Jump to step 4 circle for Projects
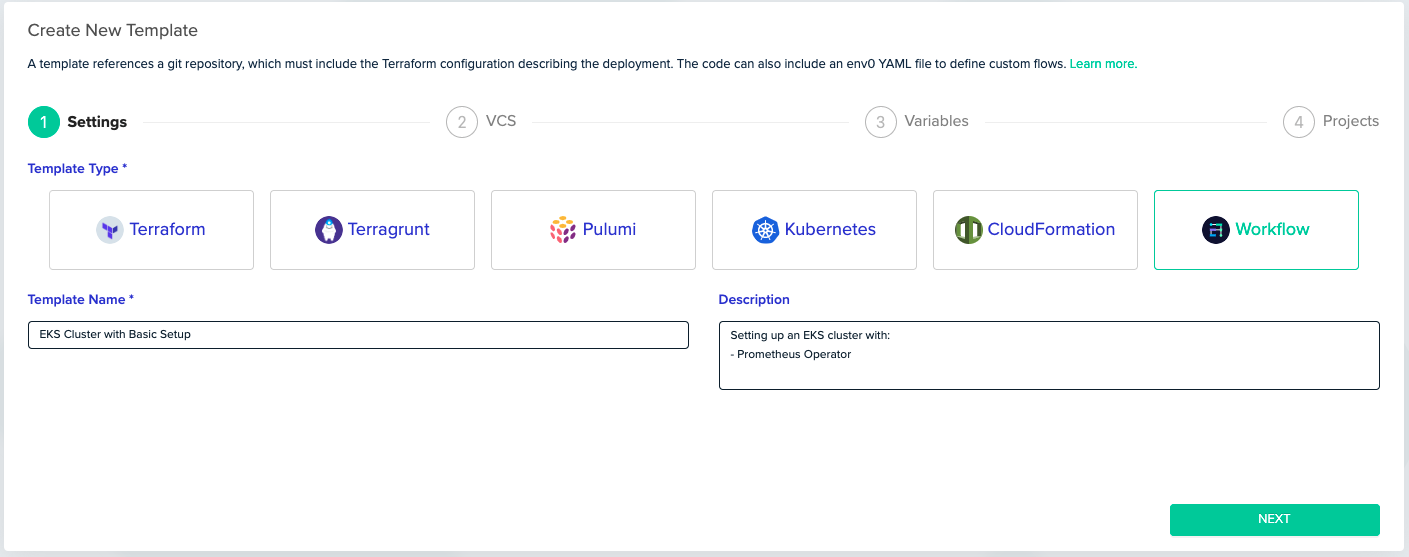The width and height of the screenshot is (1409, 557). click(1299, 122)
